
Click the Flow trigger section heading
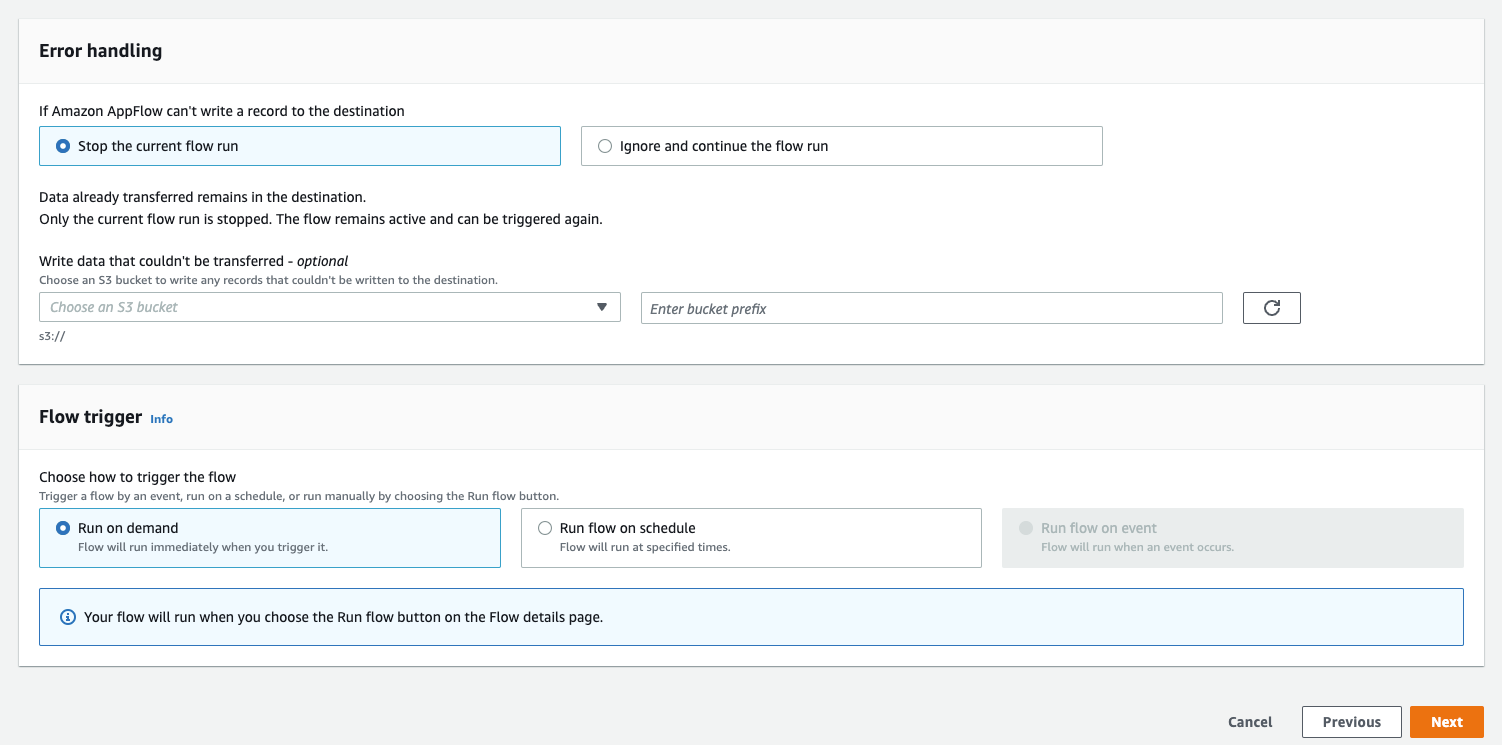(90, 417)
